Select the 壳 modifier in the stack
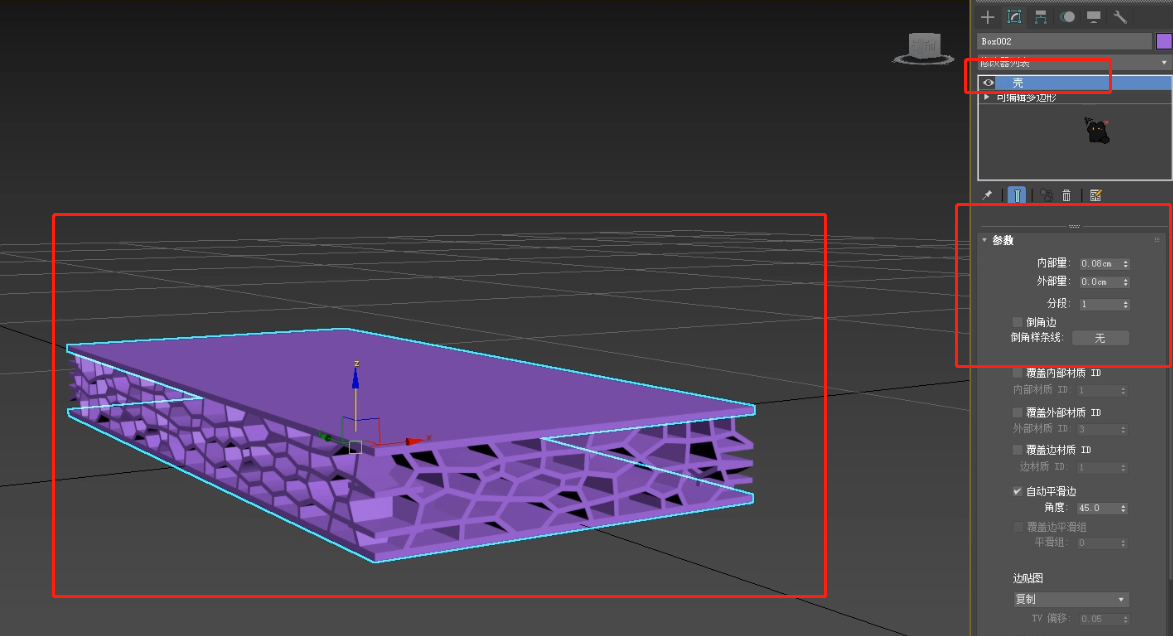 click(1083, 82)
